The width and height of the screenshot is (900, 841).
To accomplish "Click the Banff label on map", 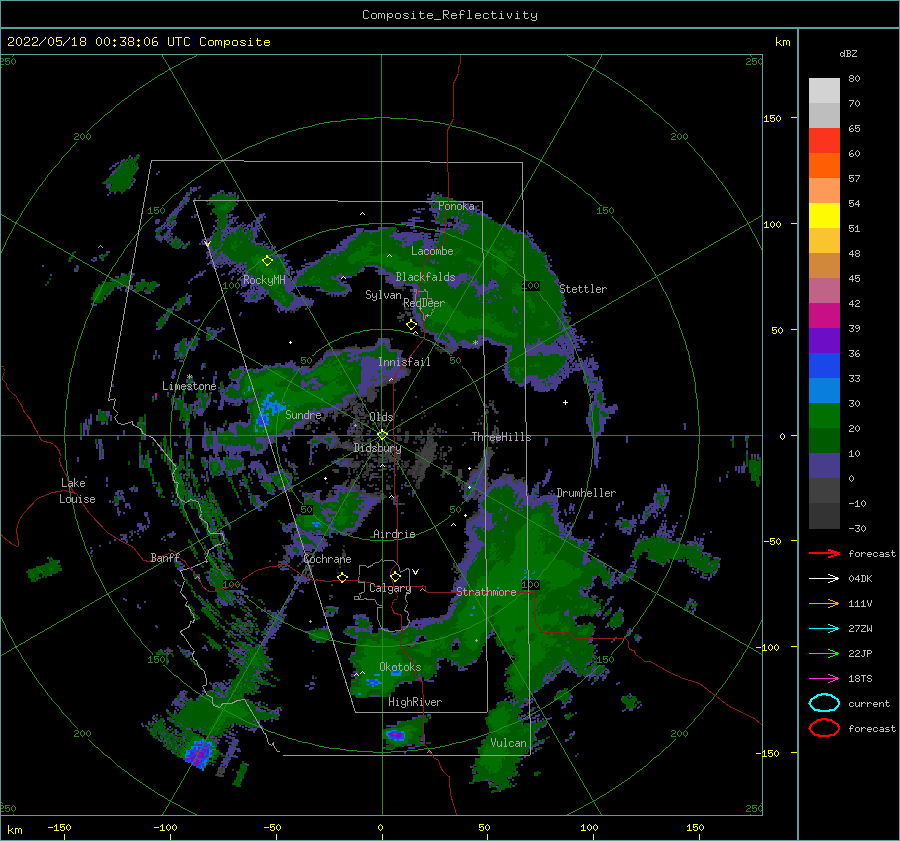I will click(165, 557).
